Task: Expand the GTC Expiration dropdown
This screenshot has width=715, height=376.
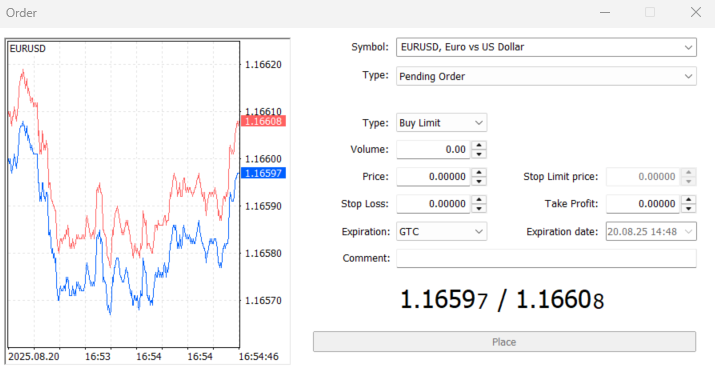Action: click(x=441, y=232)
